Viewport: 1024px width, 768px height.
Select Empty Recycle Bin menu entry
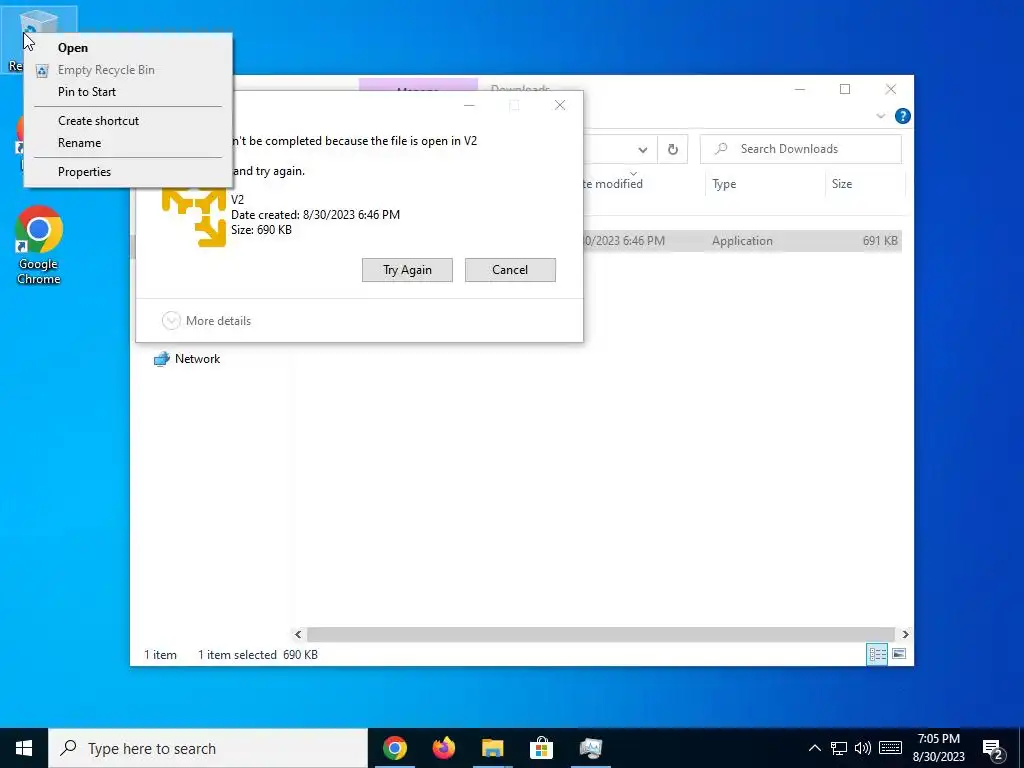[128, 70]
